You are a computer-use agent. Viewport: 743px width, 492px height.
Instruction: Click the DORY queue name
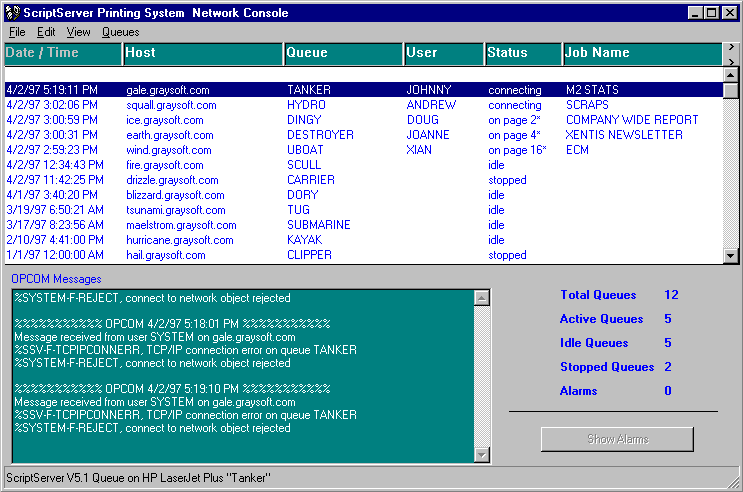[x=302, y=195]
